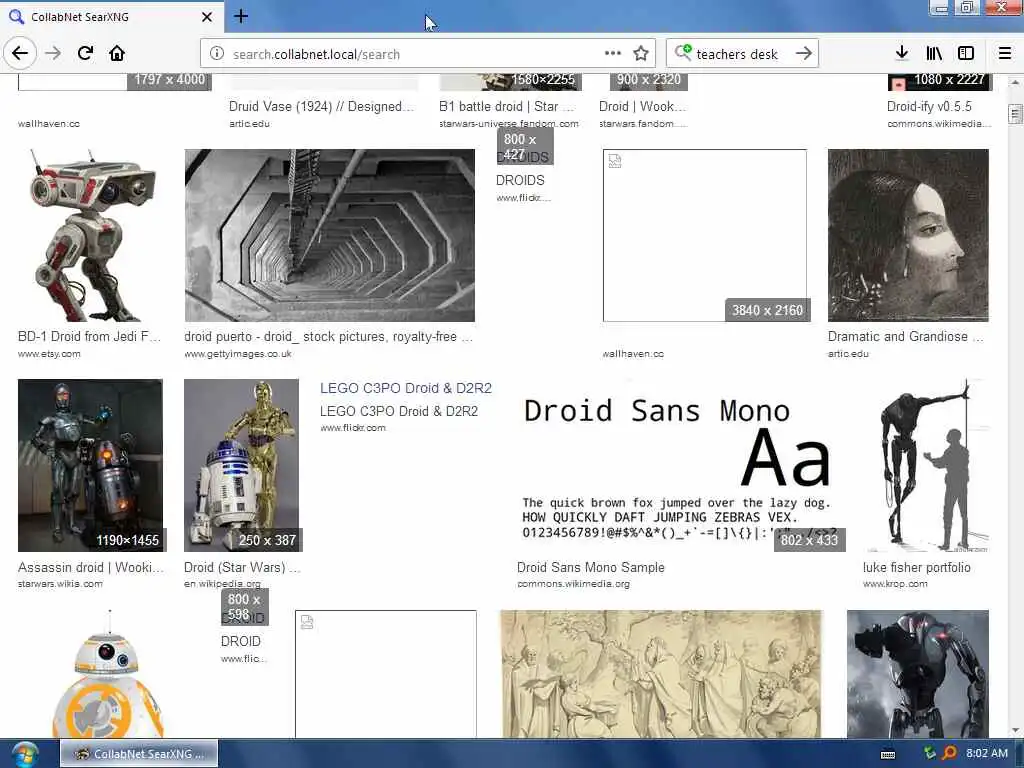Viewport: 1024px width, 768px height.
Task: Close the CollabNet SearXNG tab
Action: pos(207,17)
